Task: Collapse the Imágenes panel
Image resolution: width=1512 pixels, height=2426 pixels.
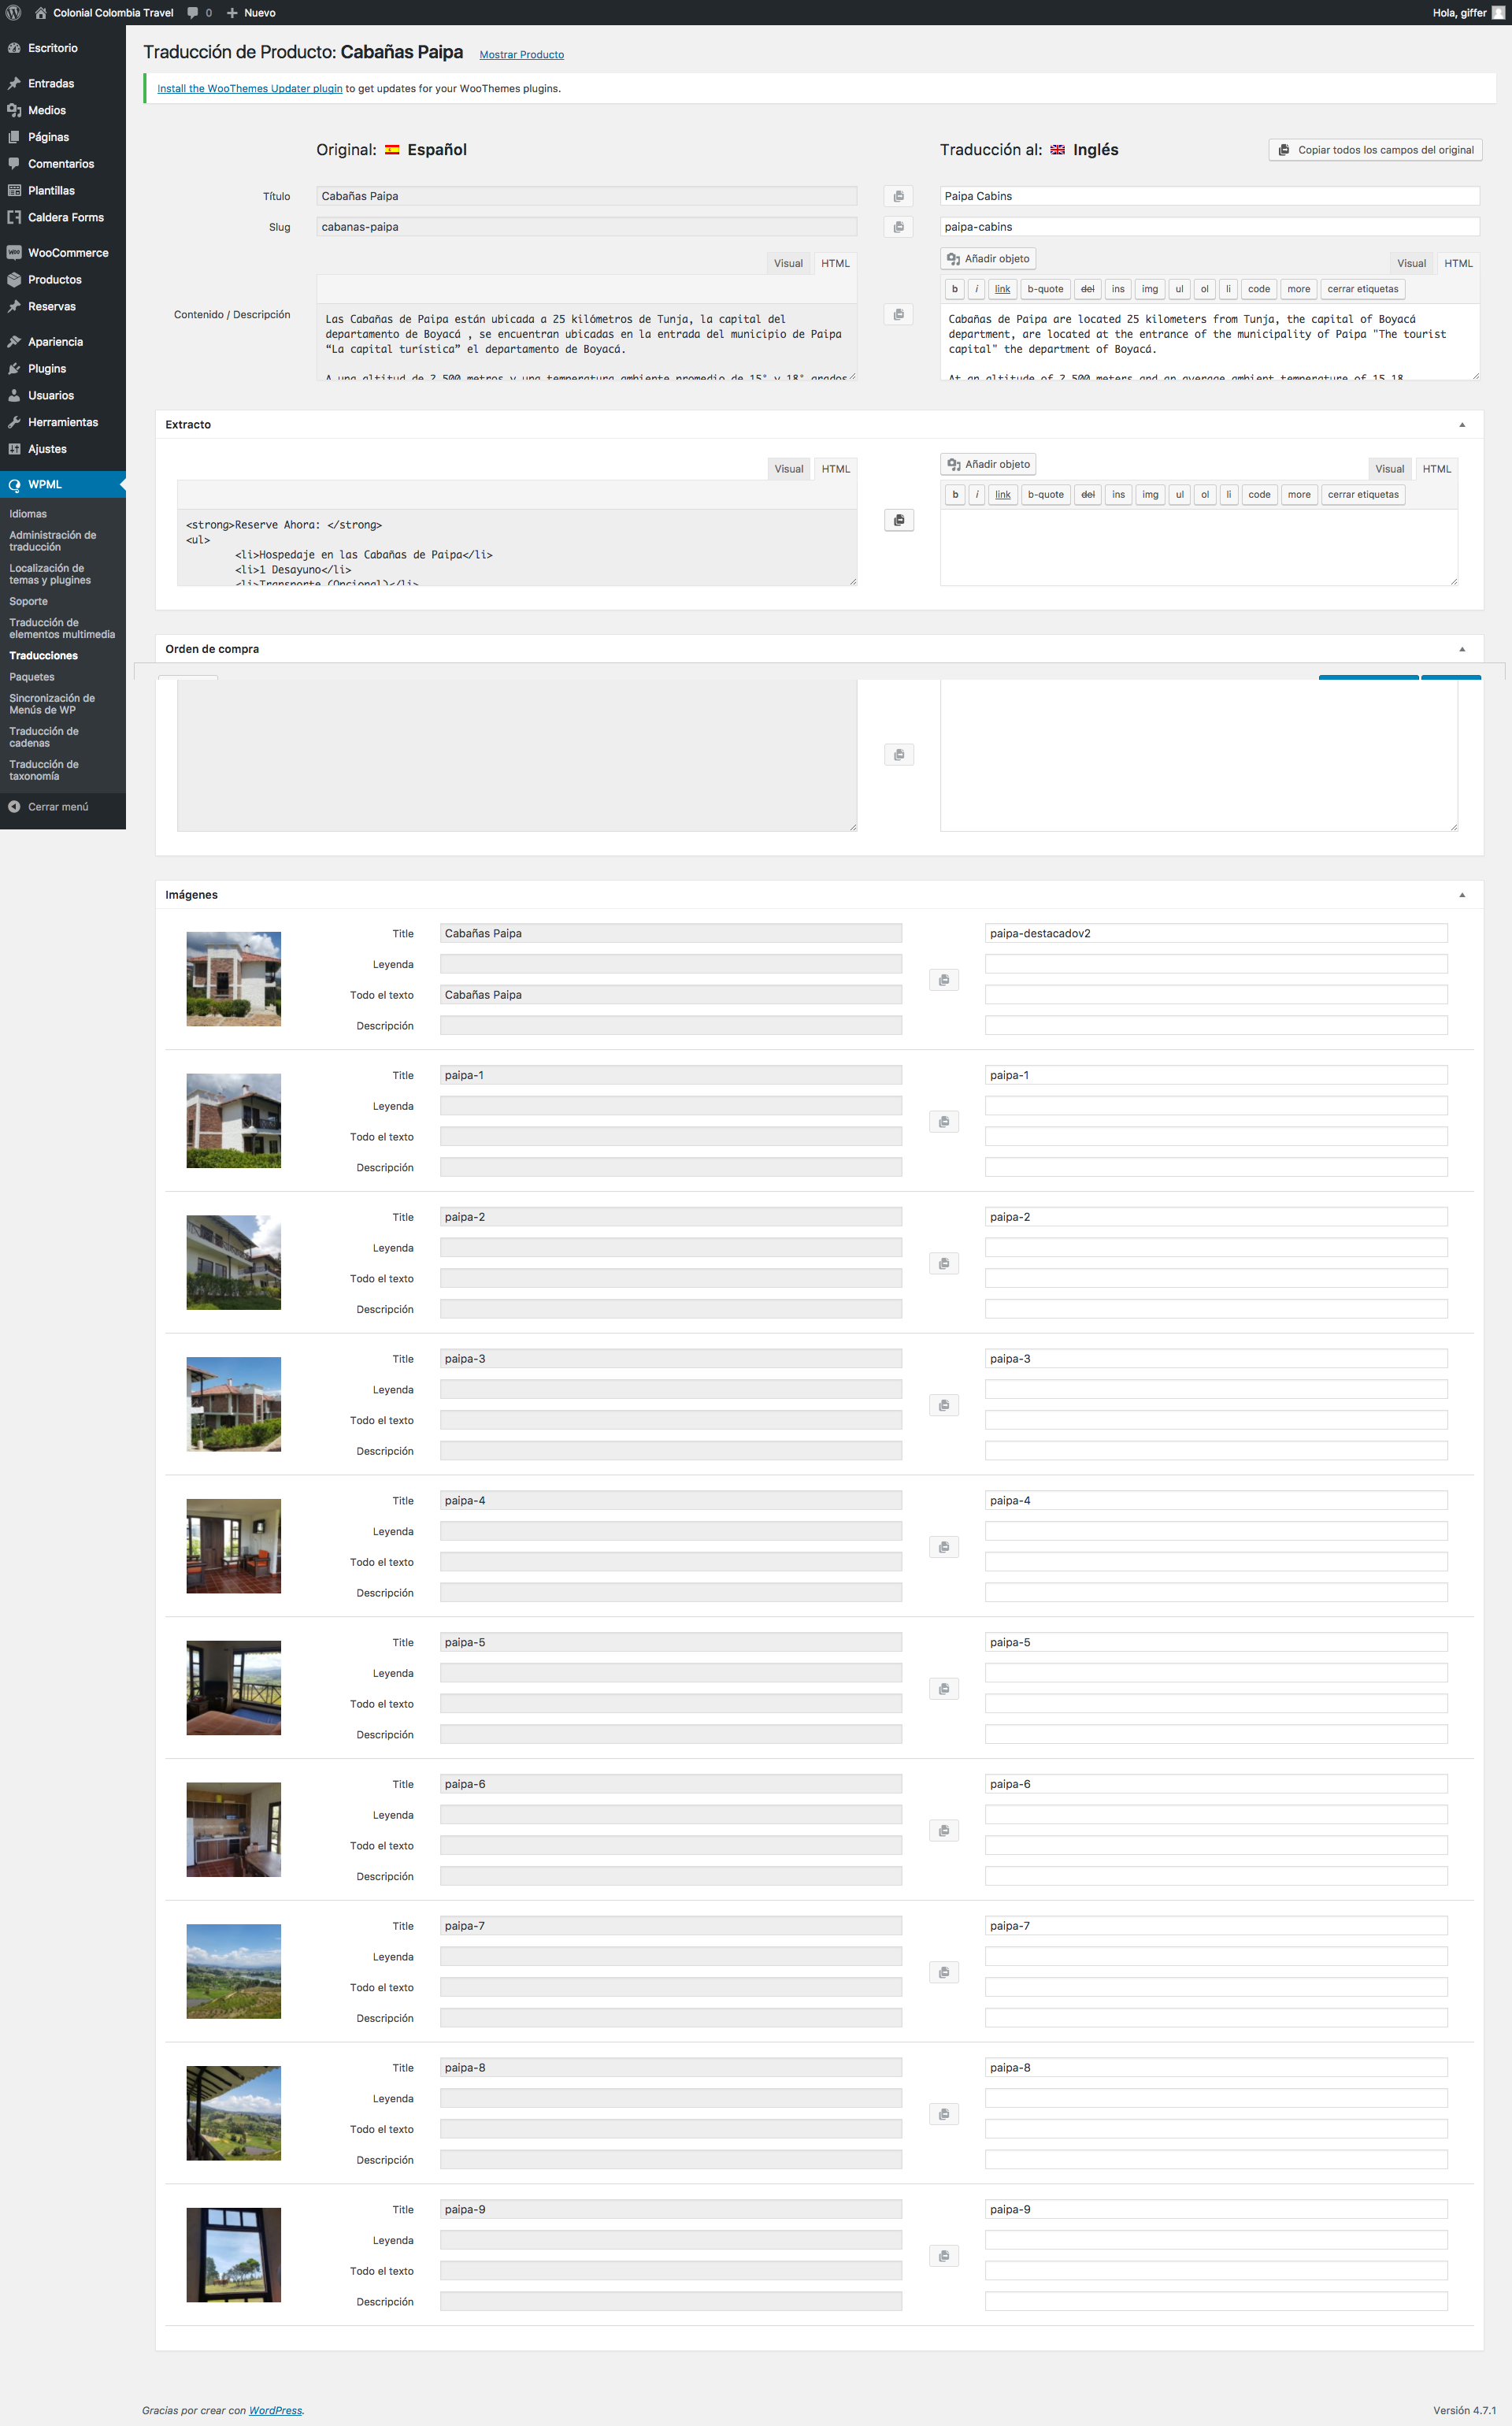Action: [1462, 895]
